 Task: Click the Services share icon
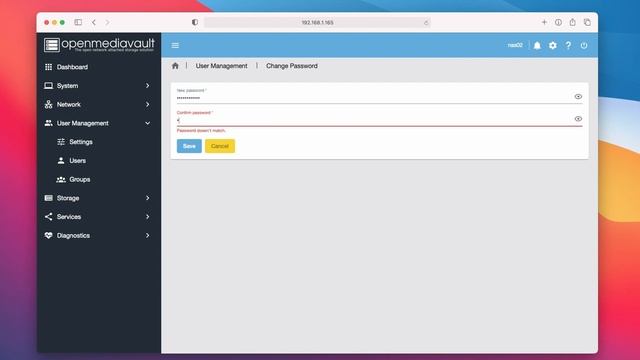click(49, 217)
